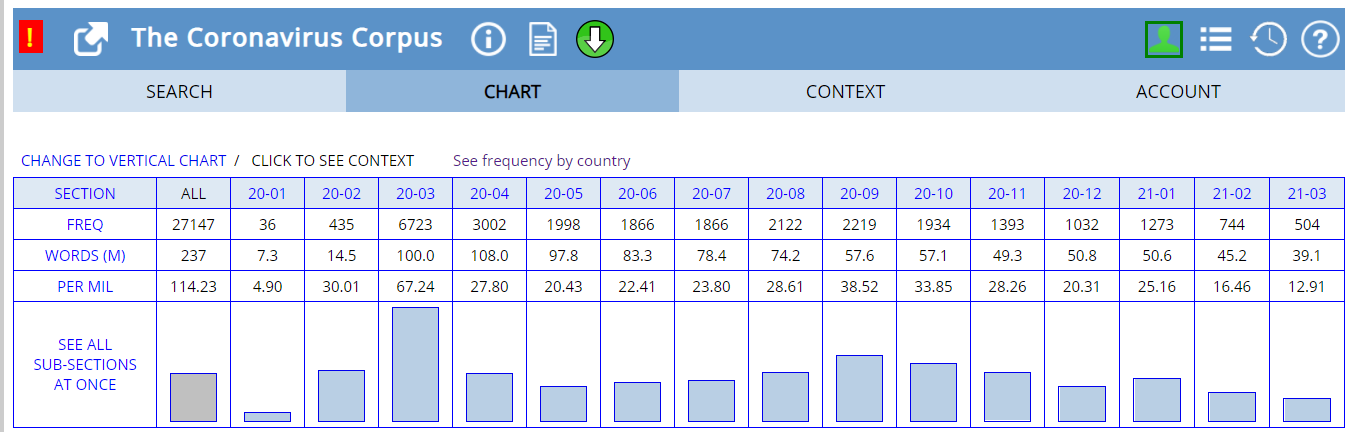
Task: Click the gray ALL frequency bar
Action: pos(193,397)
